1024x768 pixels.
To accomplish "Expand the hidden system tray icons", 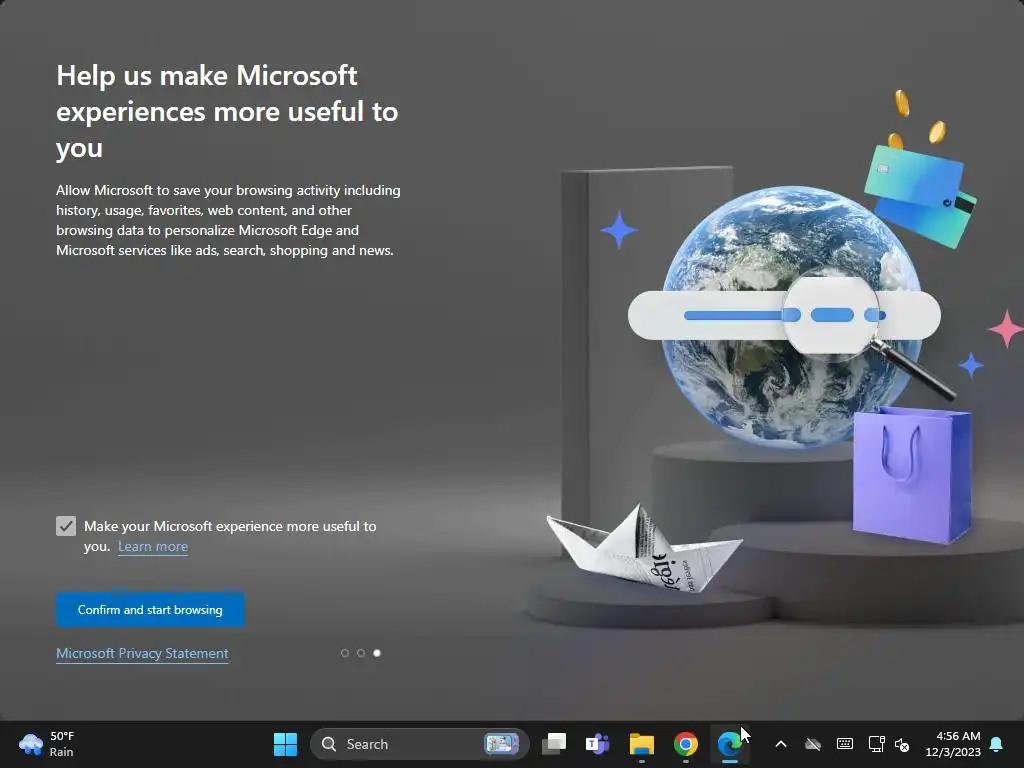I will [x=780, y=744].
